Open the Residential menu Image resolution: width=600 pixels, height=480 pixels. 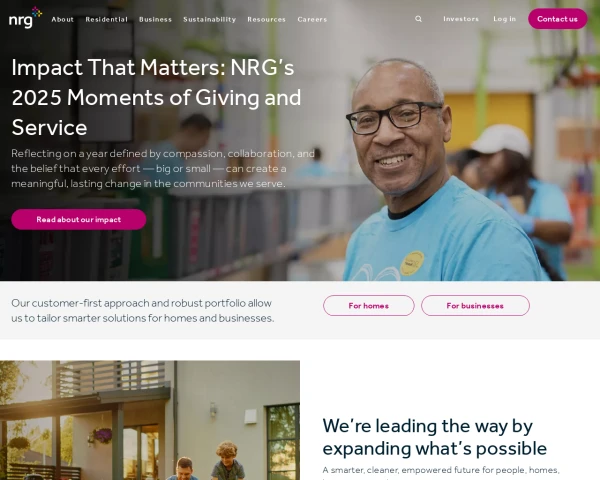106,19
